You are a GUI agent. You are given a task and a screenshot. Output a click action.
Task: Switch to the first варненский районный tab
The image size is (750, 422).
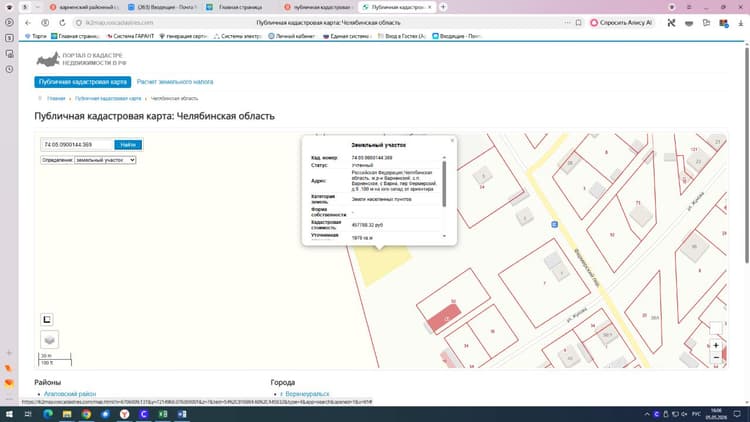tap(85, 7)
